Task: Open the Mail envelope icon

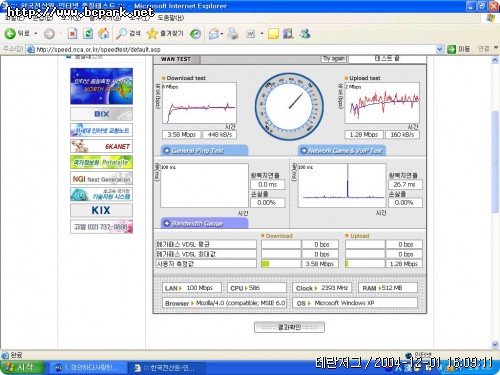Action: [x=214, y=34]
